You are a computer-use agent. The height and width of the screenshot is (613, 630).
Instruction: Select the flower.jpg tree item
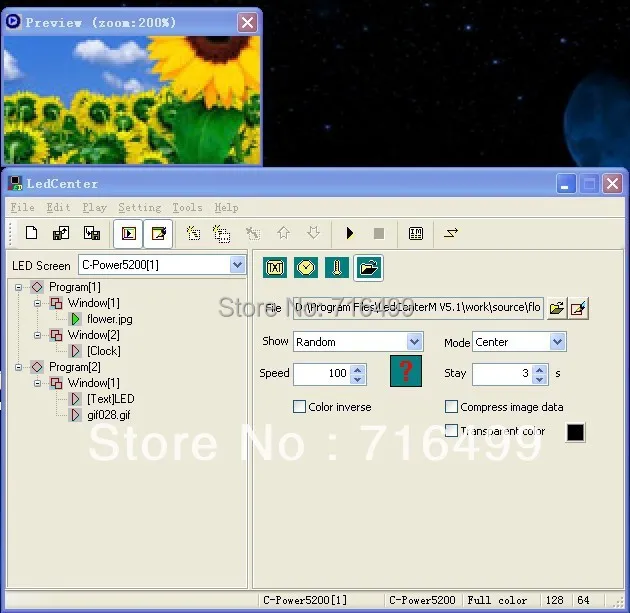click(x=110, y=319)
